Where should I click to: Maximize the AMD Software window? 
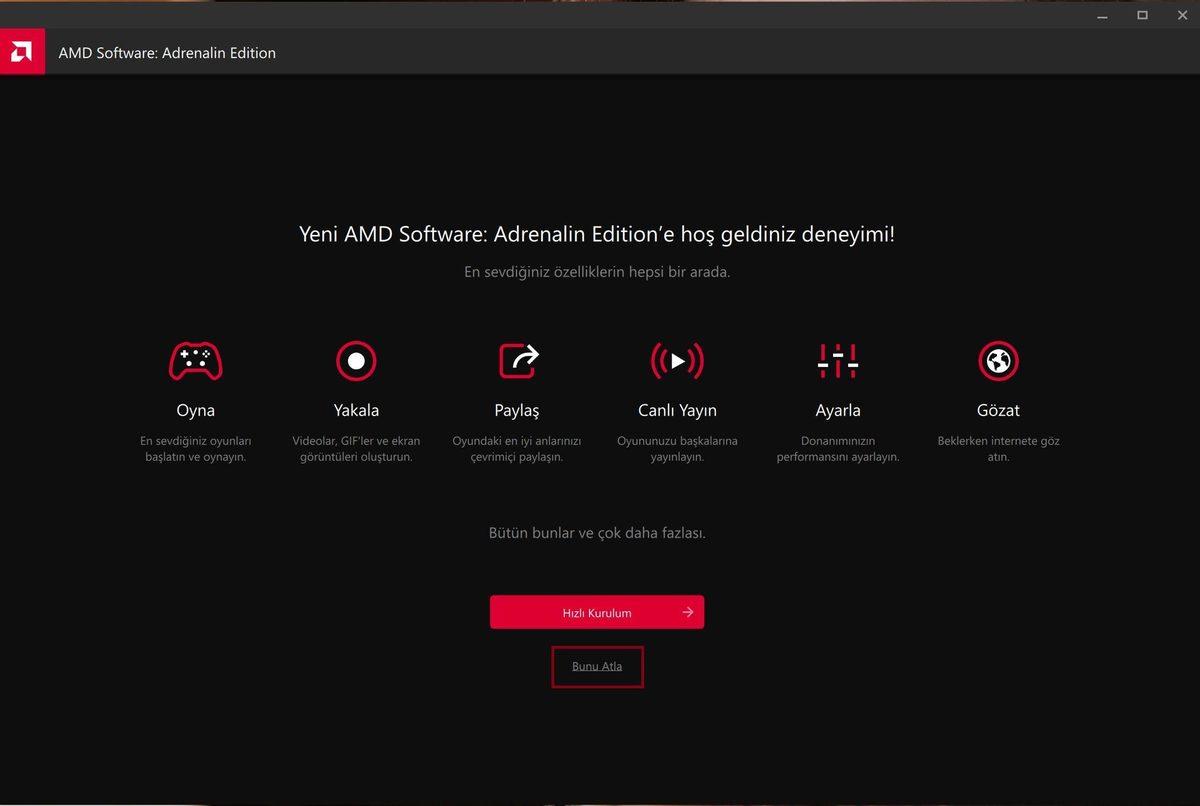coord(1142,15)
